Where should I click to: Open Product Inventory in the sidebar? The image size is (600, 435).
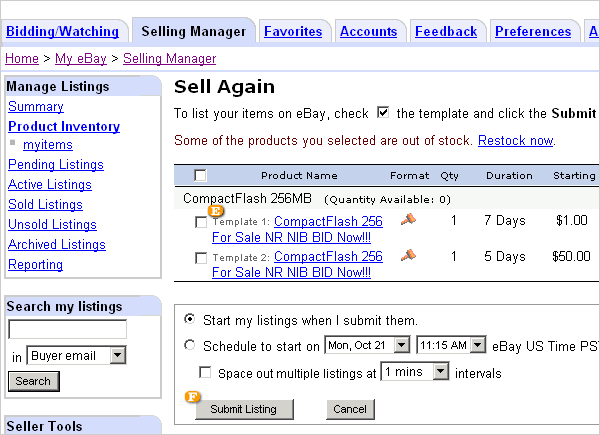tap(64, 126)
